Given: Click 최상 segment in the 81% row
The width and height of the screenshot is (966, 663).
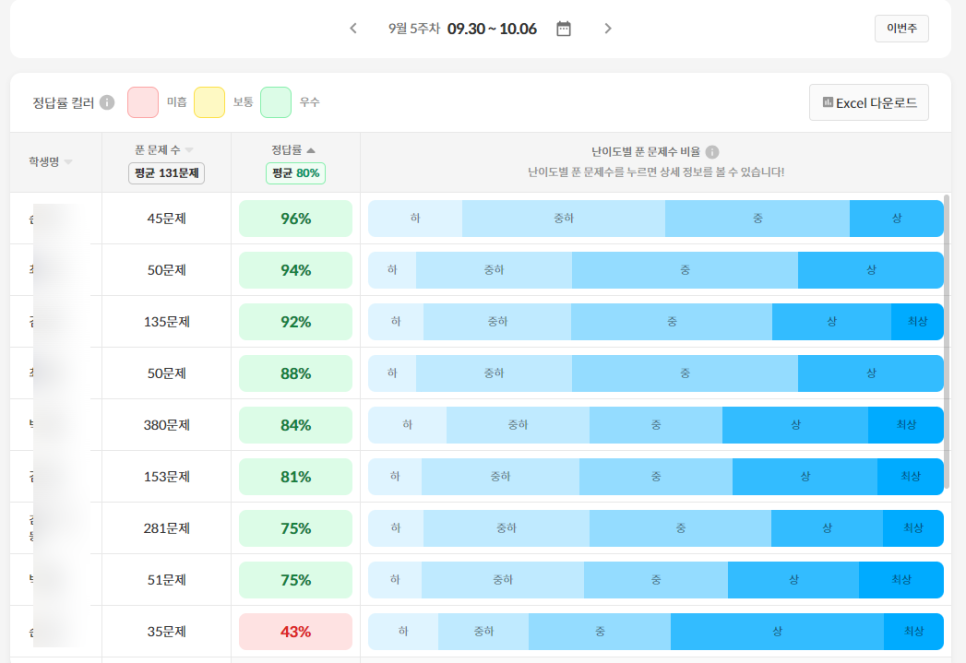Looking at the screenshot, I should tap(911, 476).
